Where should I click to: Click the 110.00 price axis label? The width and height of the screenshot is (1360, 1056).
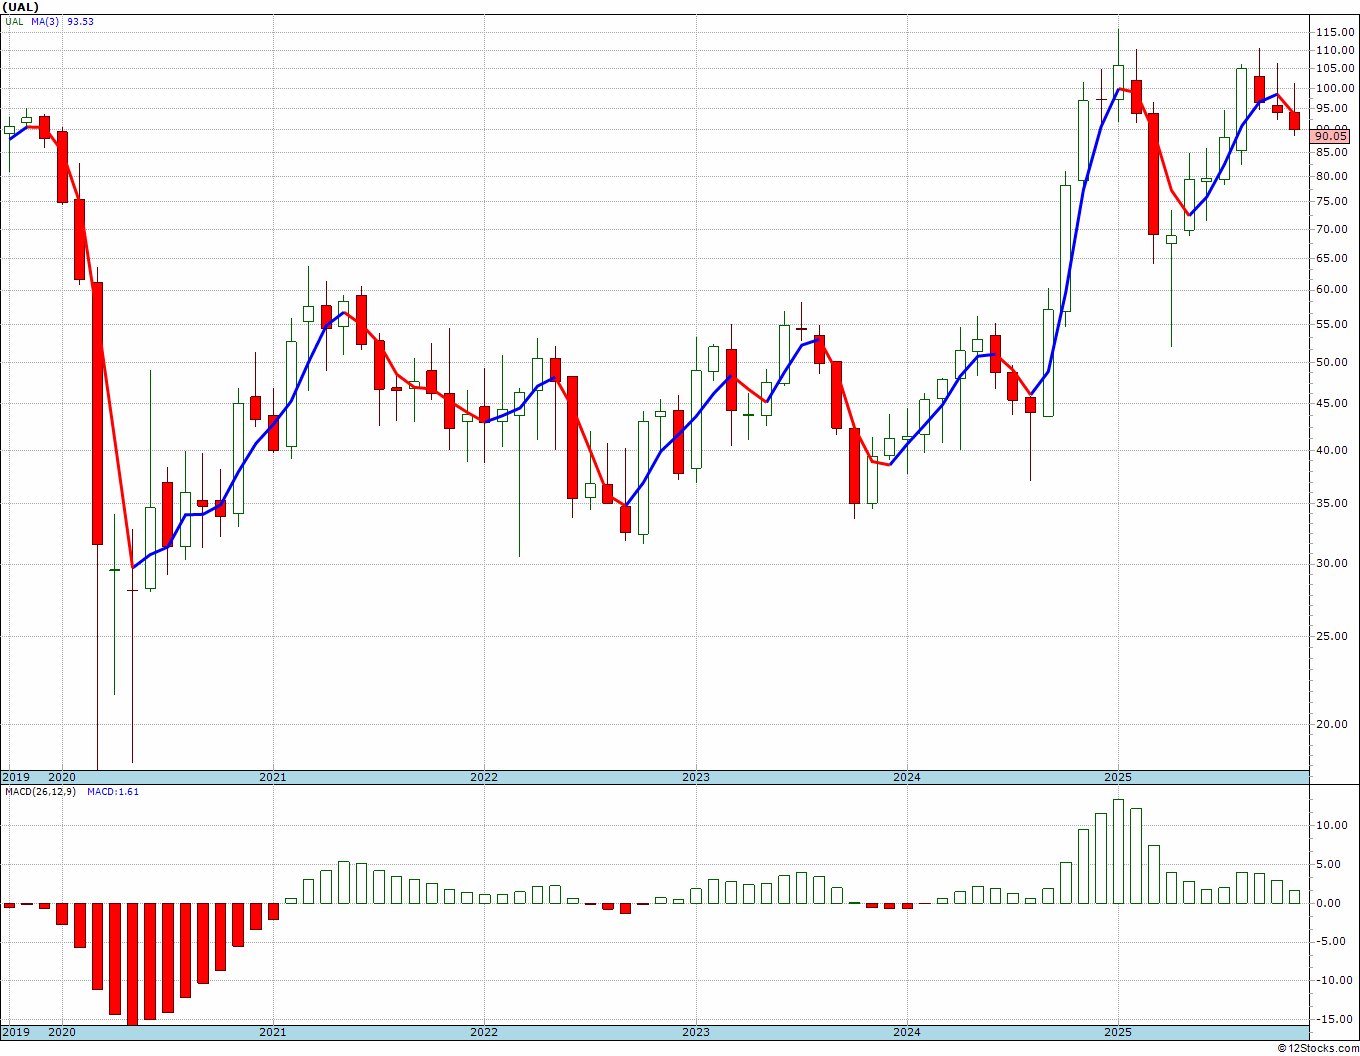(x=1335, y=50)
